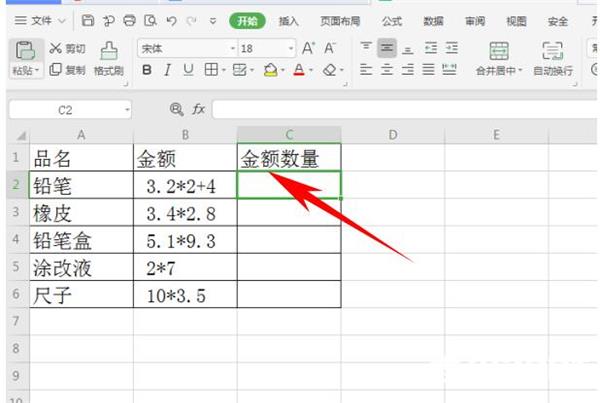Image resolution: width=600 pixels, height=403 pixels.
Task: Open the borders dropdown arrow
Action: click(x=223, y=70)
